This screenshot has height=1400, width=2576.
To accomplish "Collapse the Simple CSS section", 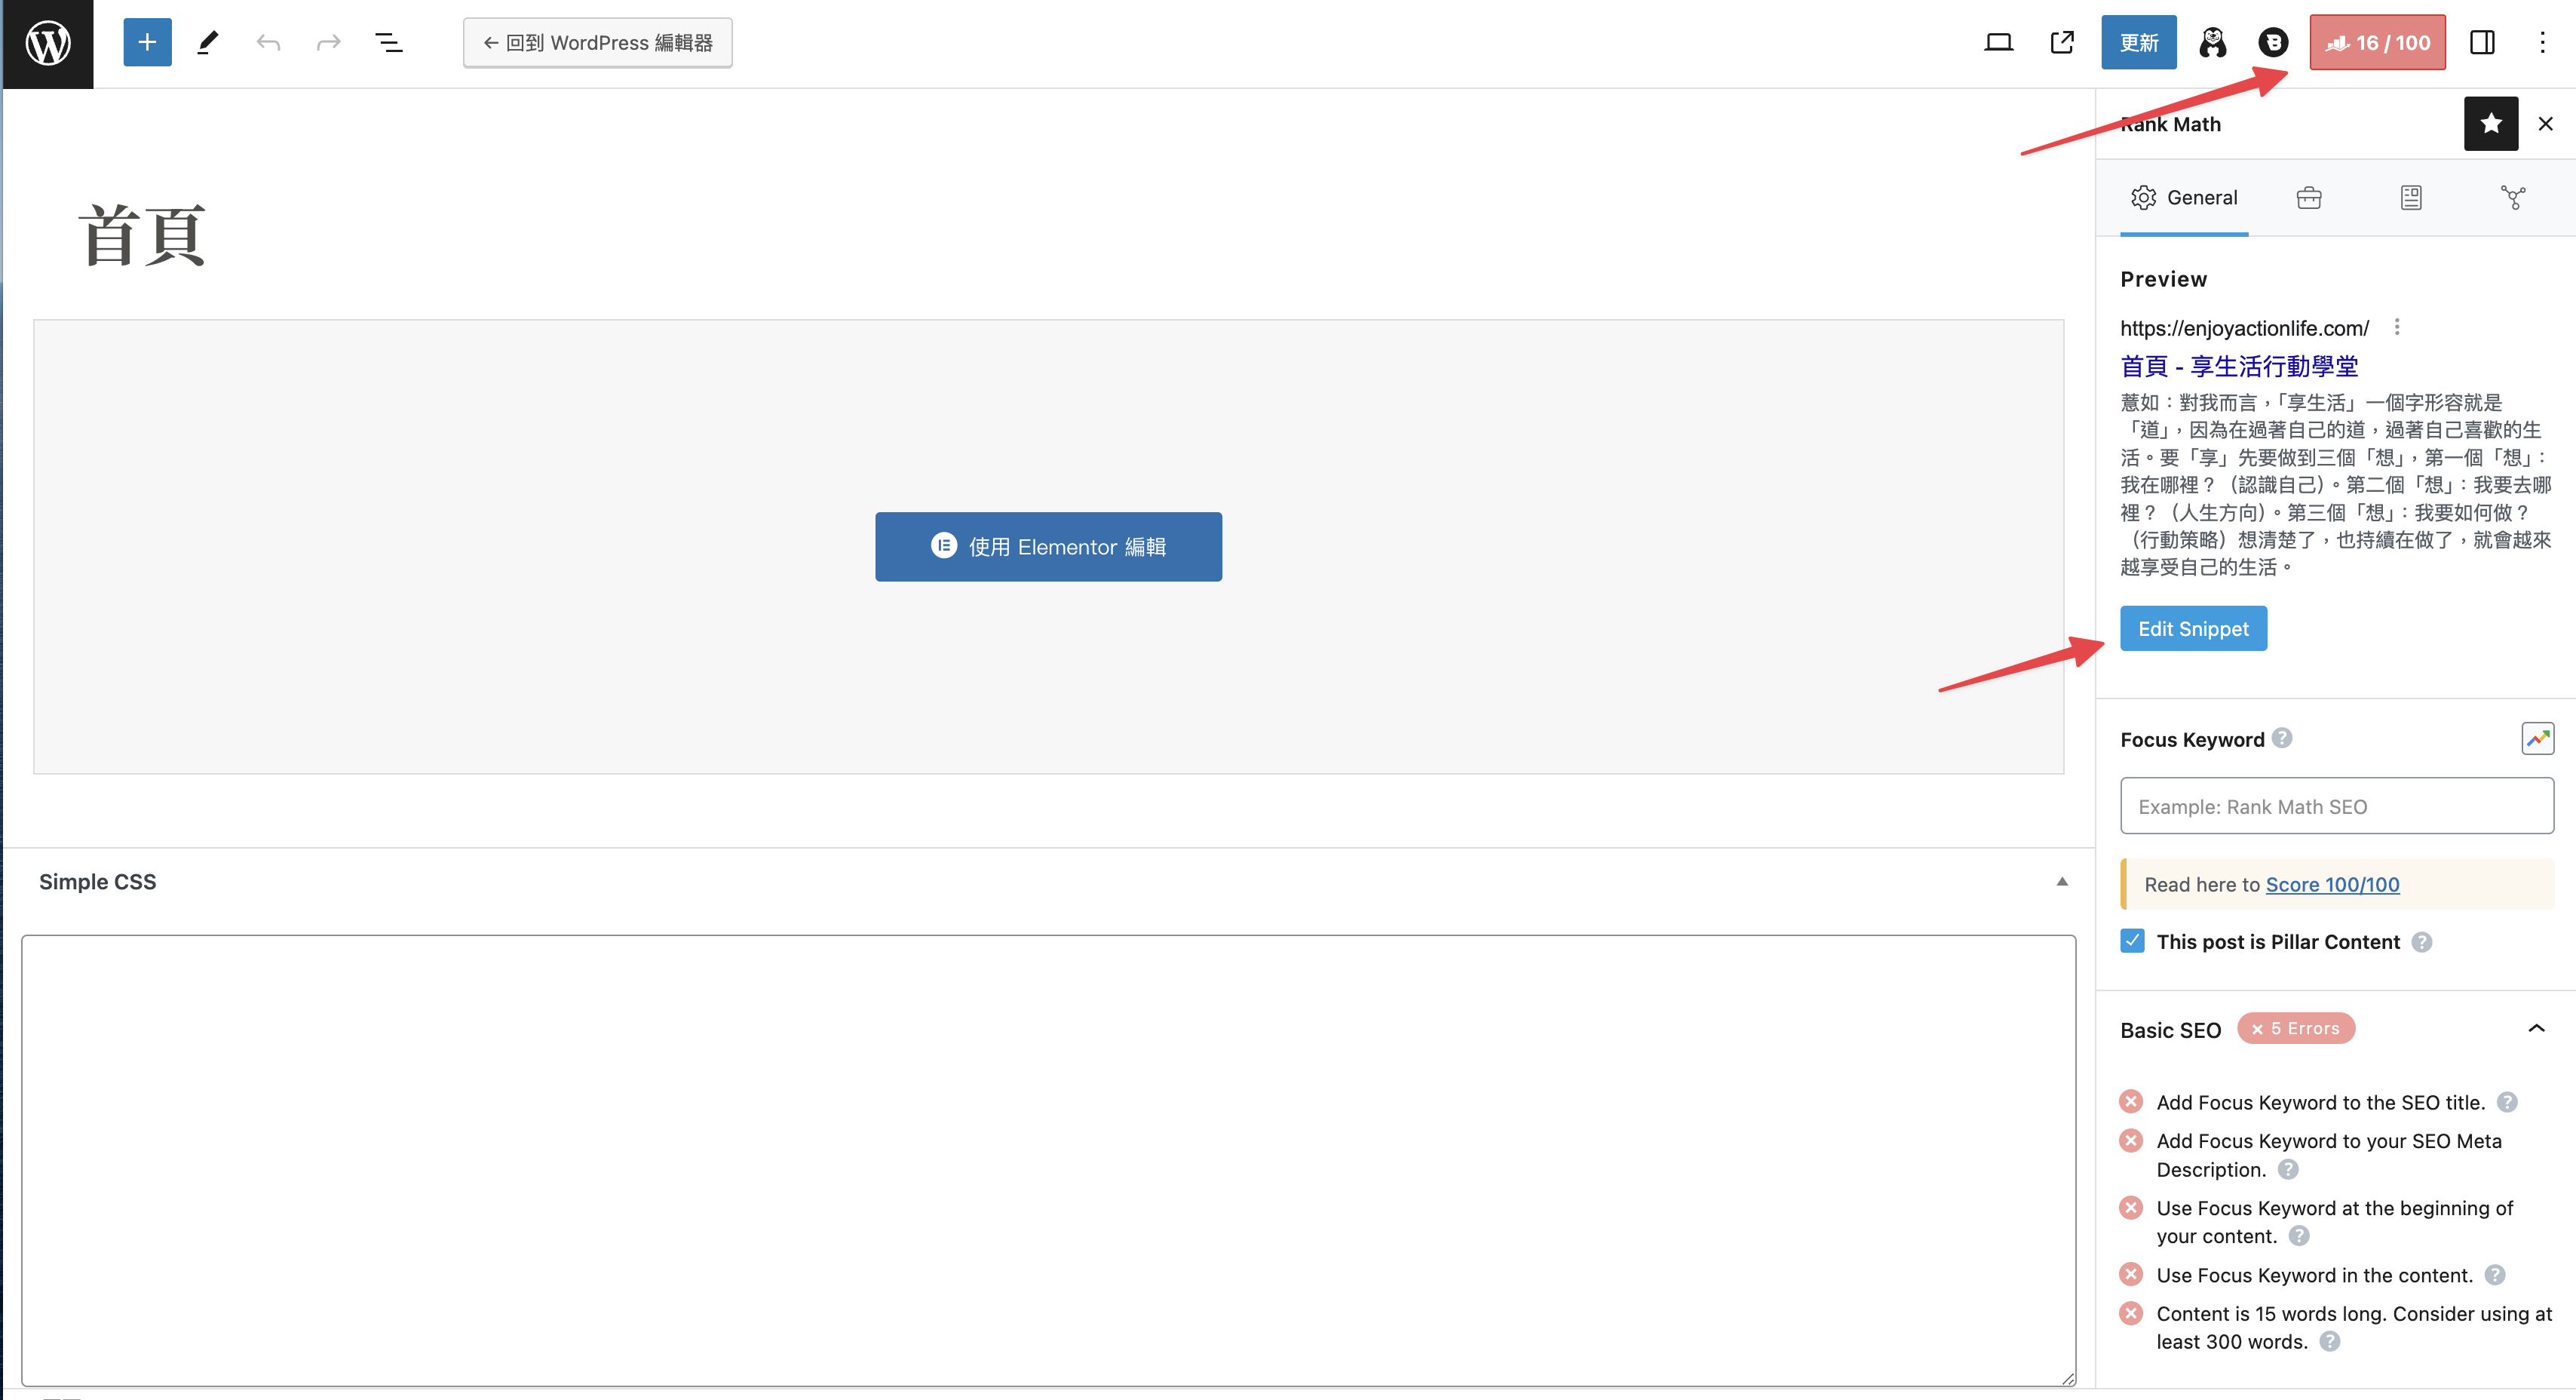I will pyautogui.click(x=2061, y=880).
